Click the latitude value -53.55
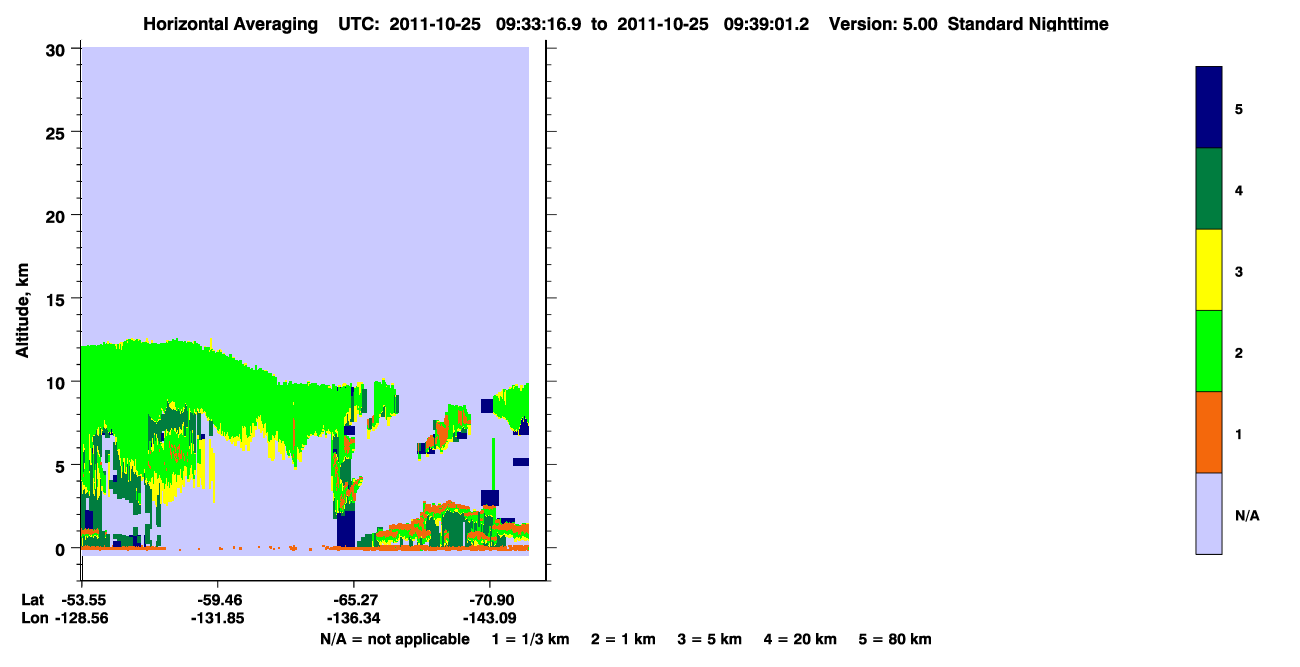The image size is (1300, 667). (x=82, y=600)
